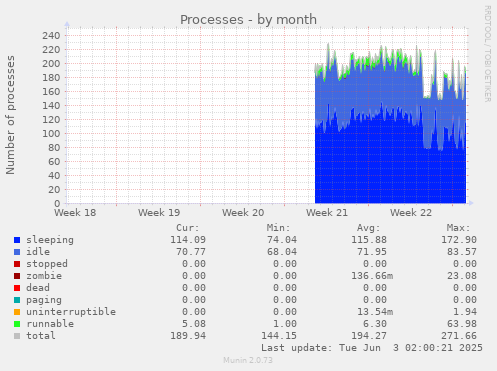
Task: Click uninterruptible average value 13.54m
Action: (375, 312)
